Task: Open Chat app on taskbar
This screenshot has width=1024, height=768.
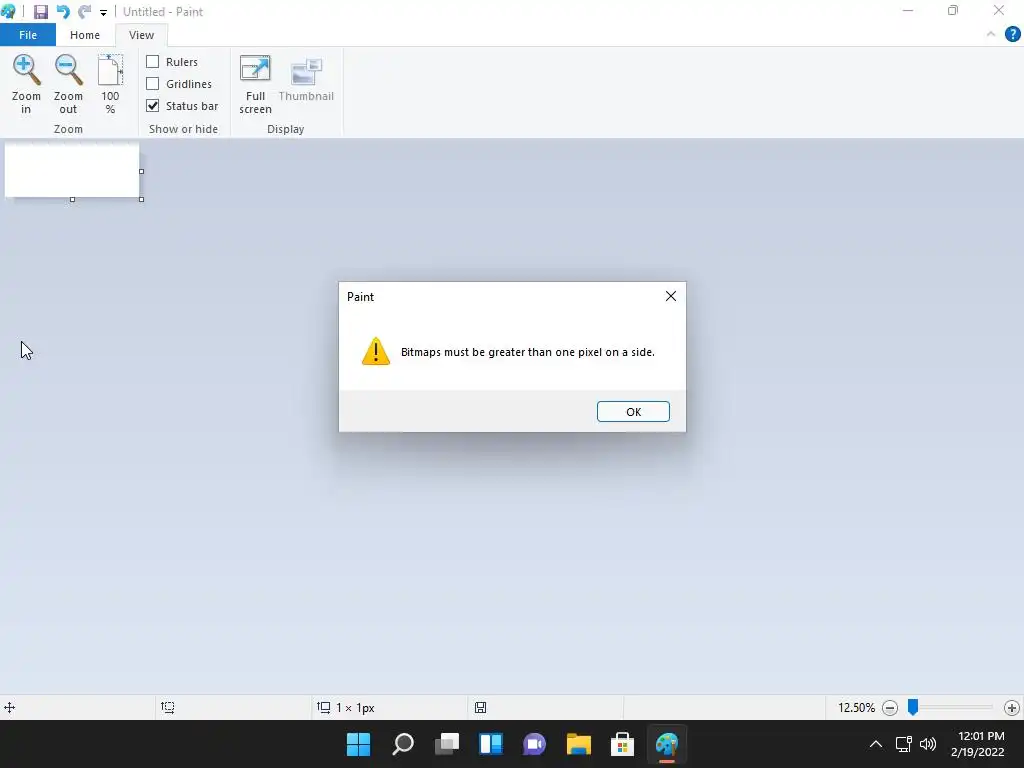Action: tap(534, 744)
